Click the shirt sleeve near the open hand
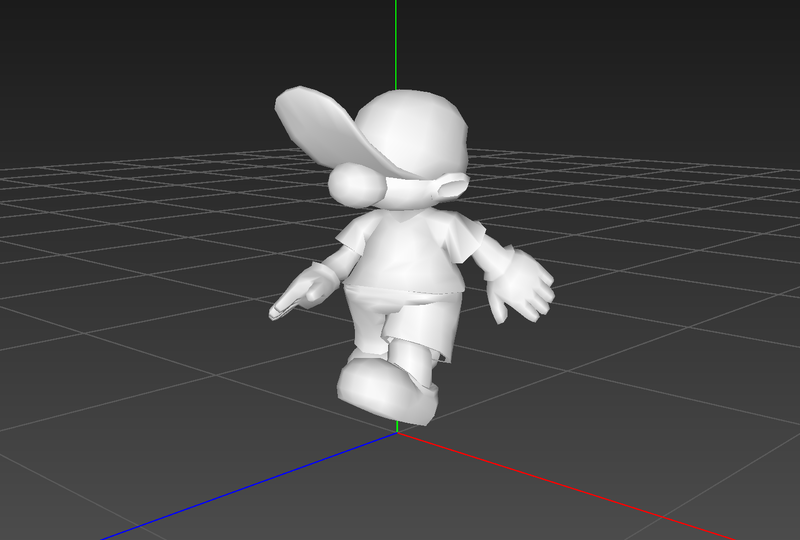This screenshot has height=540, width=800. coord(468,243)
